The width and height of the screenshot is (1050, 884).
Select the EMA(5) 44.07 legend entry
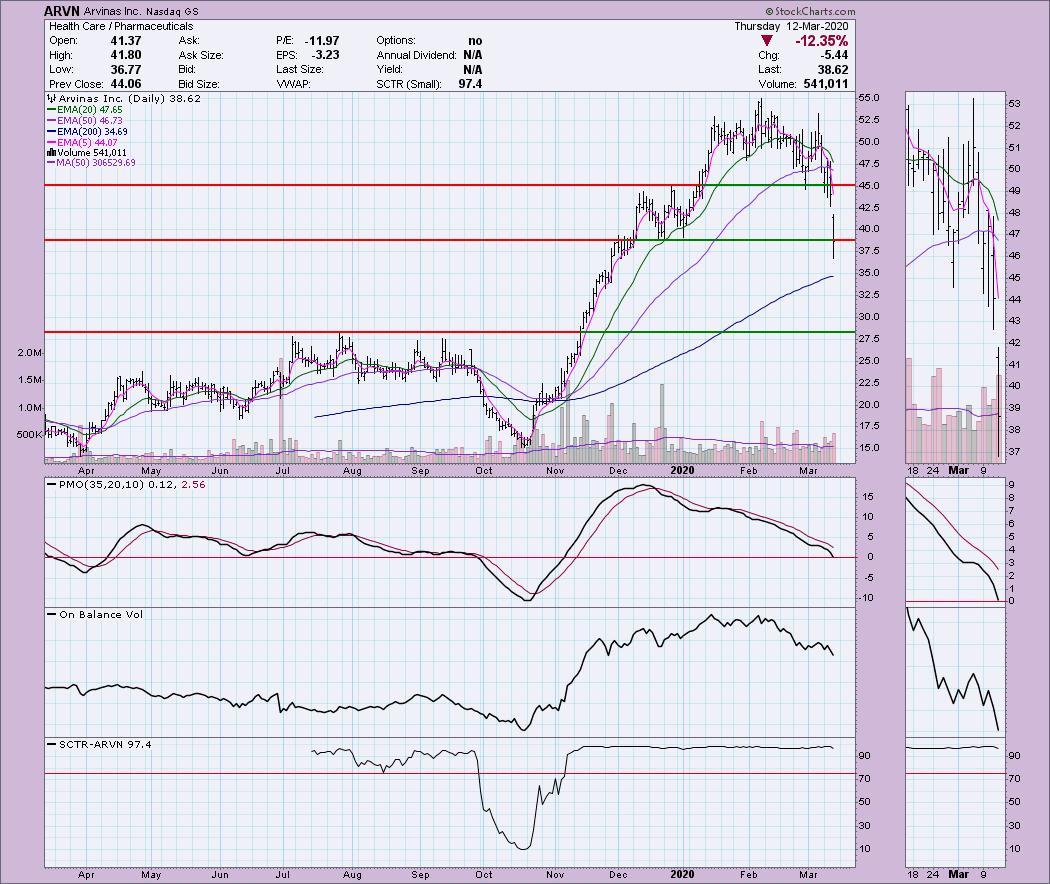82,143
